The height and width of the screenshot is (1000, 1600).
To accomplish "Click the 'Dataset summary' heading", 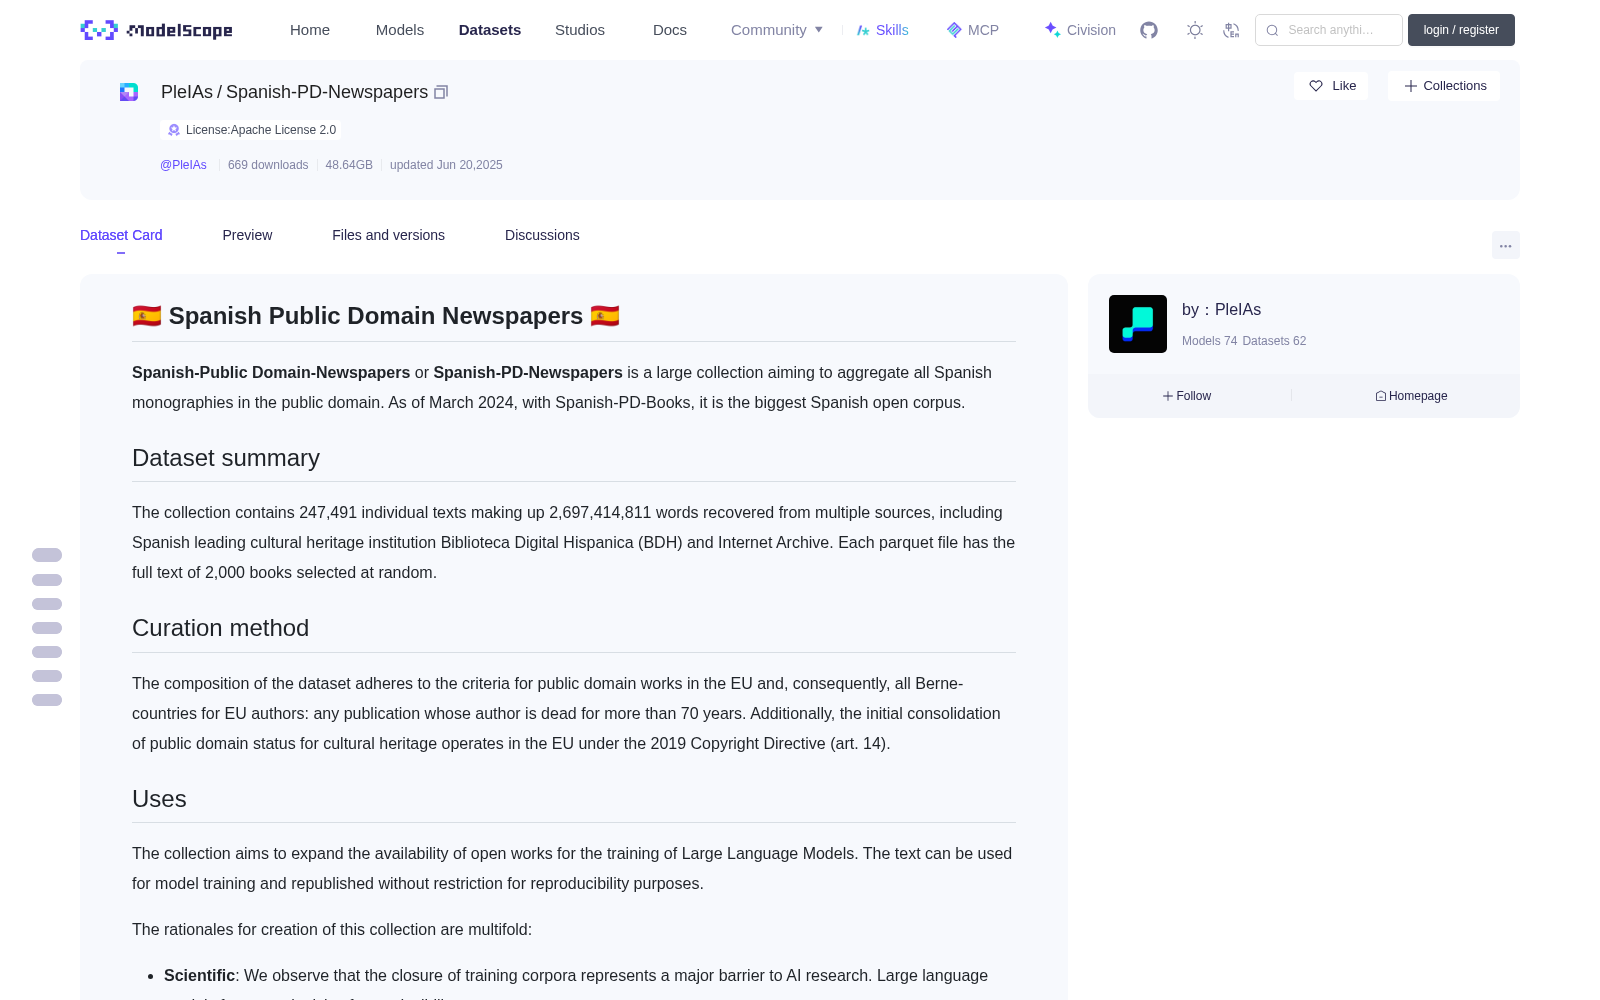I will (226, 458).
